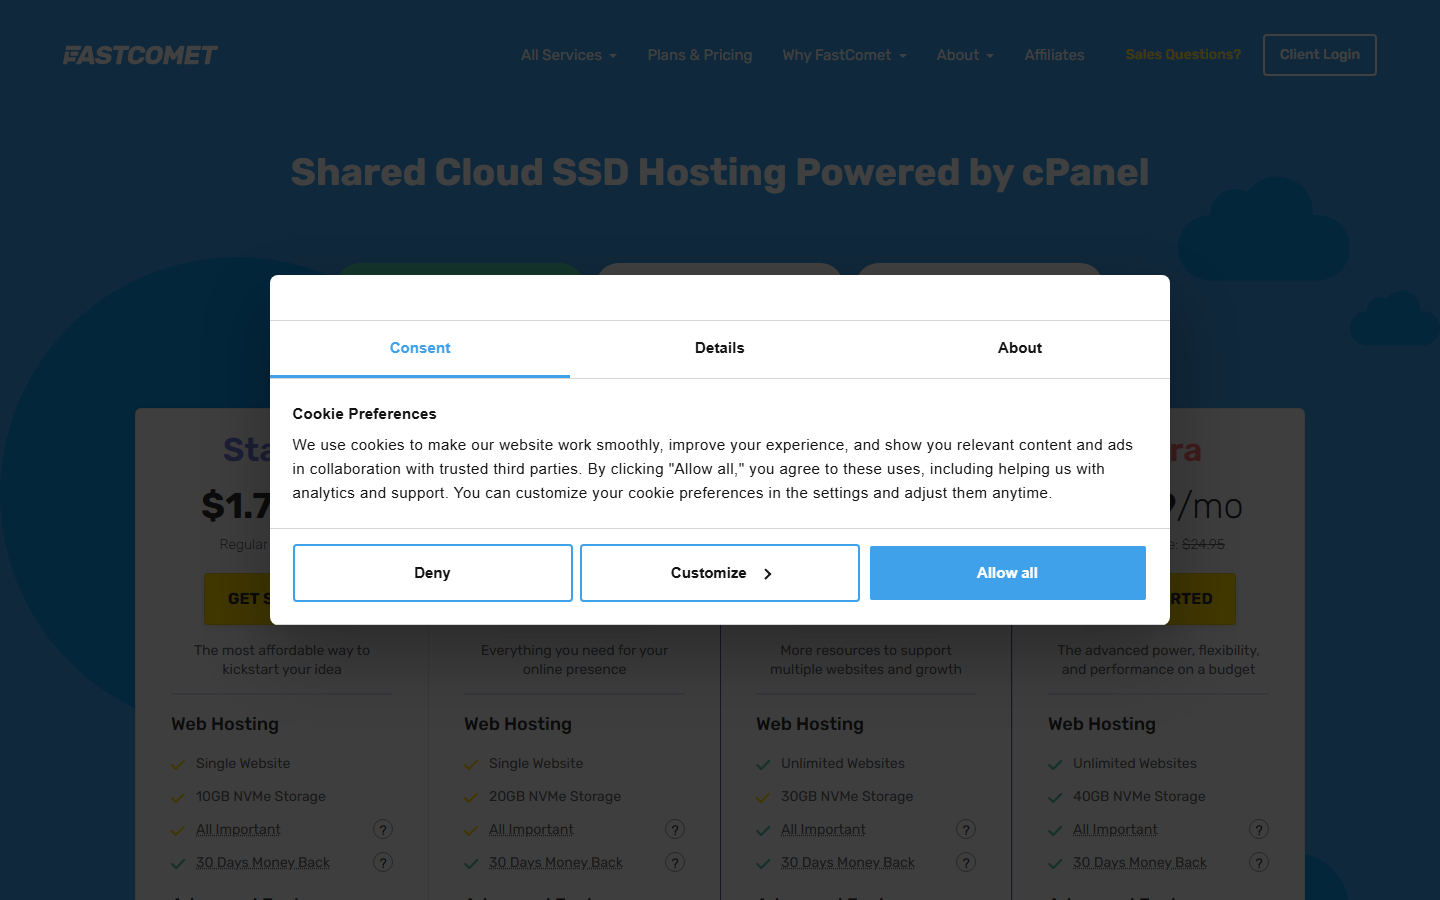This screenshot has width=1440, height=900.
Task: Click the "30GB NVMe Storage" feature text
Action: coord(847,796)
